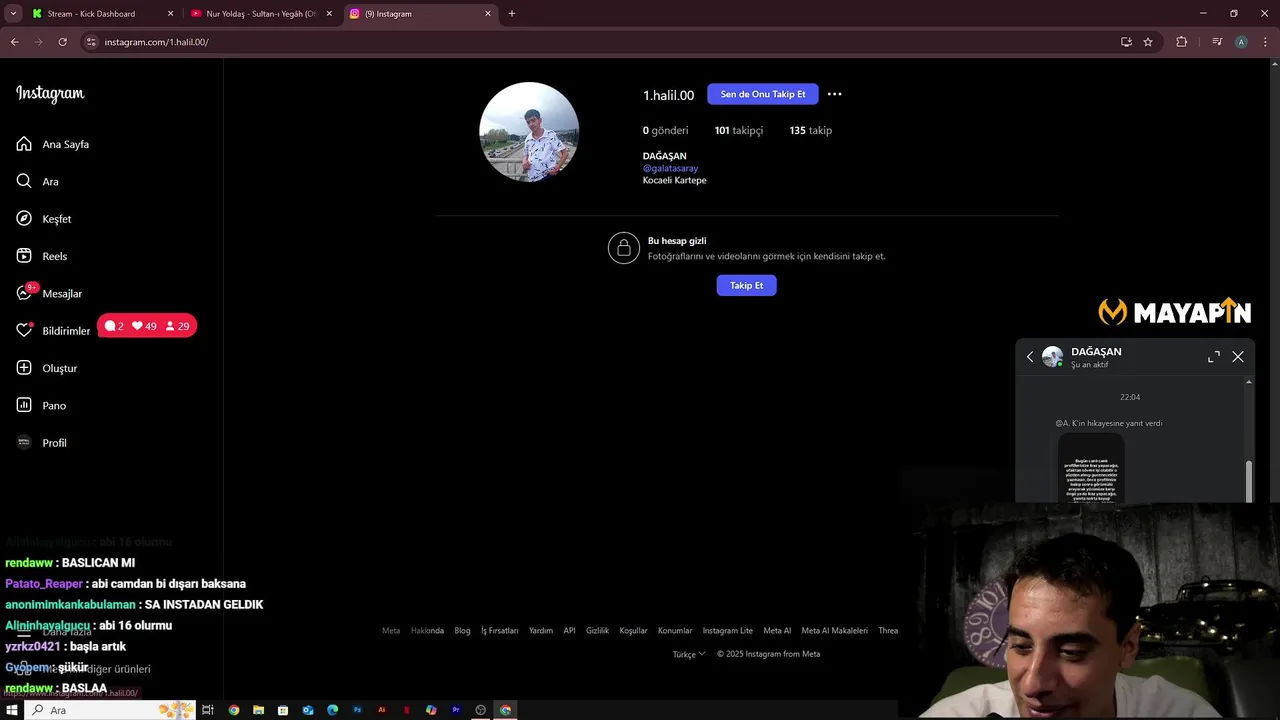Select the (9) Instagram tab
1280x720 pixels.
[x=420, y=14]
